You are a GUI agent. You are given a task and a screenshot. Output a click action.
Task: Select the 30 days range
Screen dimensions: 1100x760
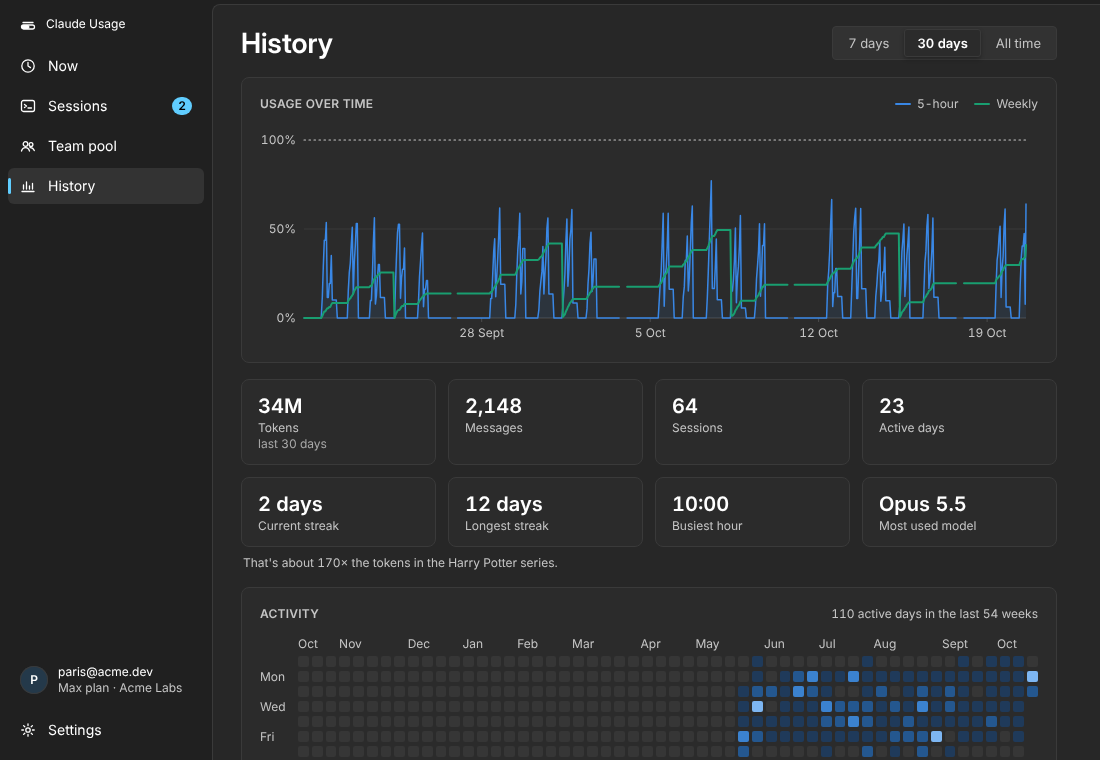(942, 44)
